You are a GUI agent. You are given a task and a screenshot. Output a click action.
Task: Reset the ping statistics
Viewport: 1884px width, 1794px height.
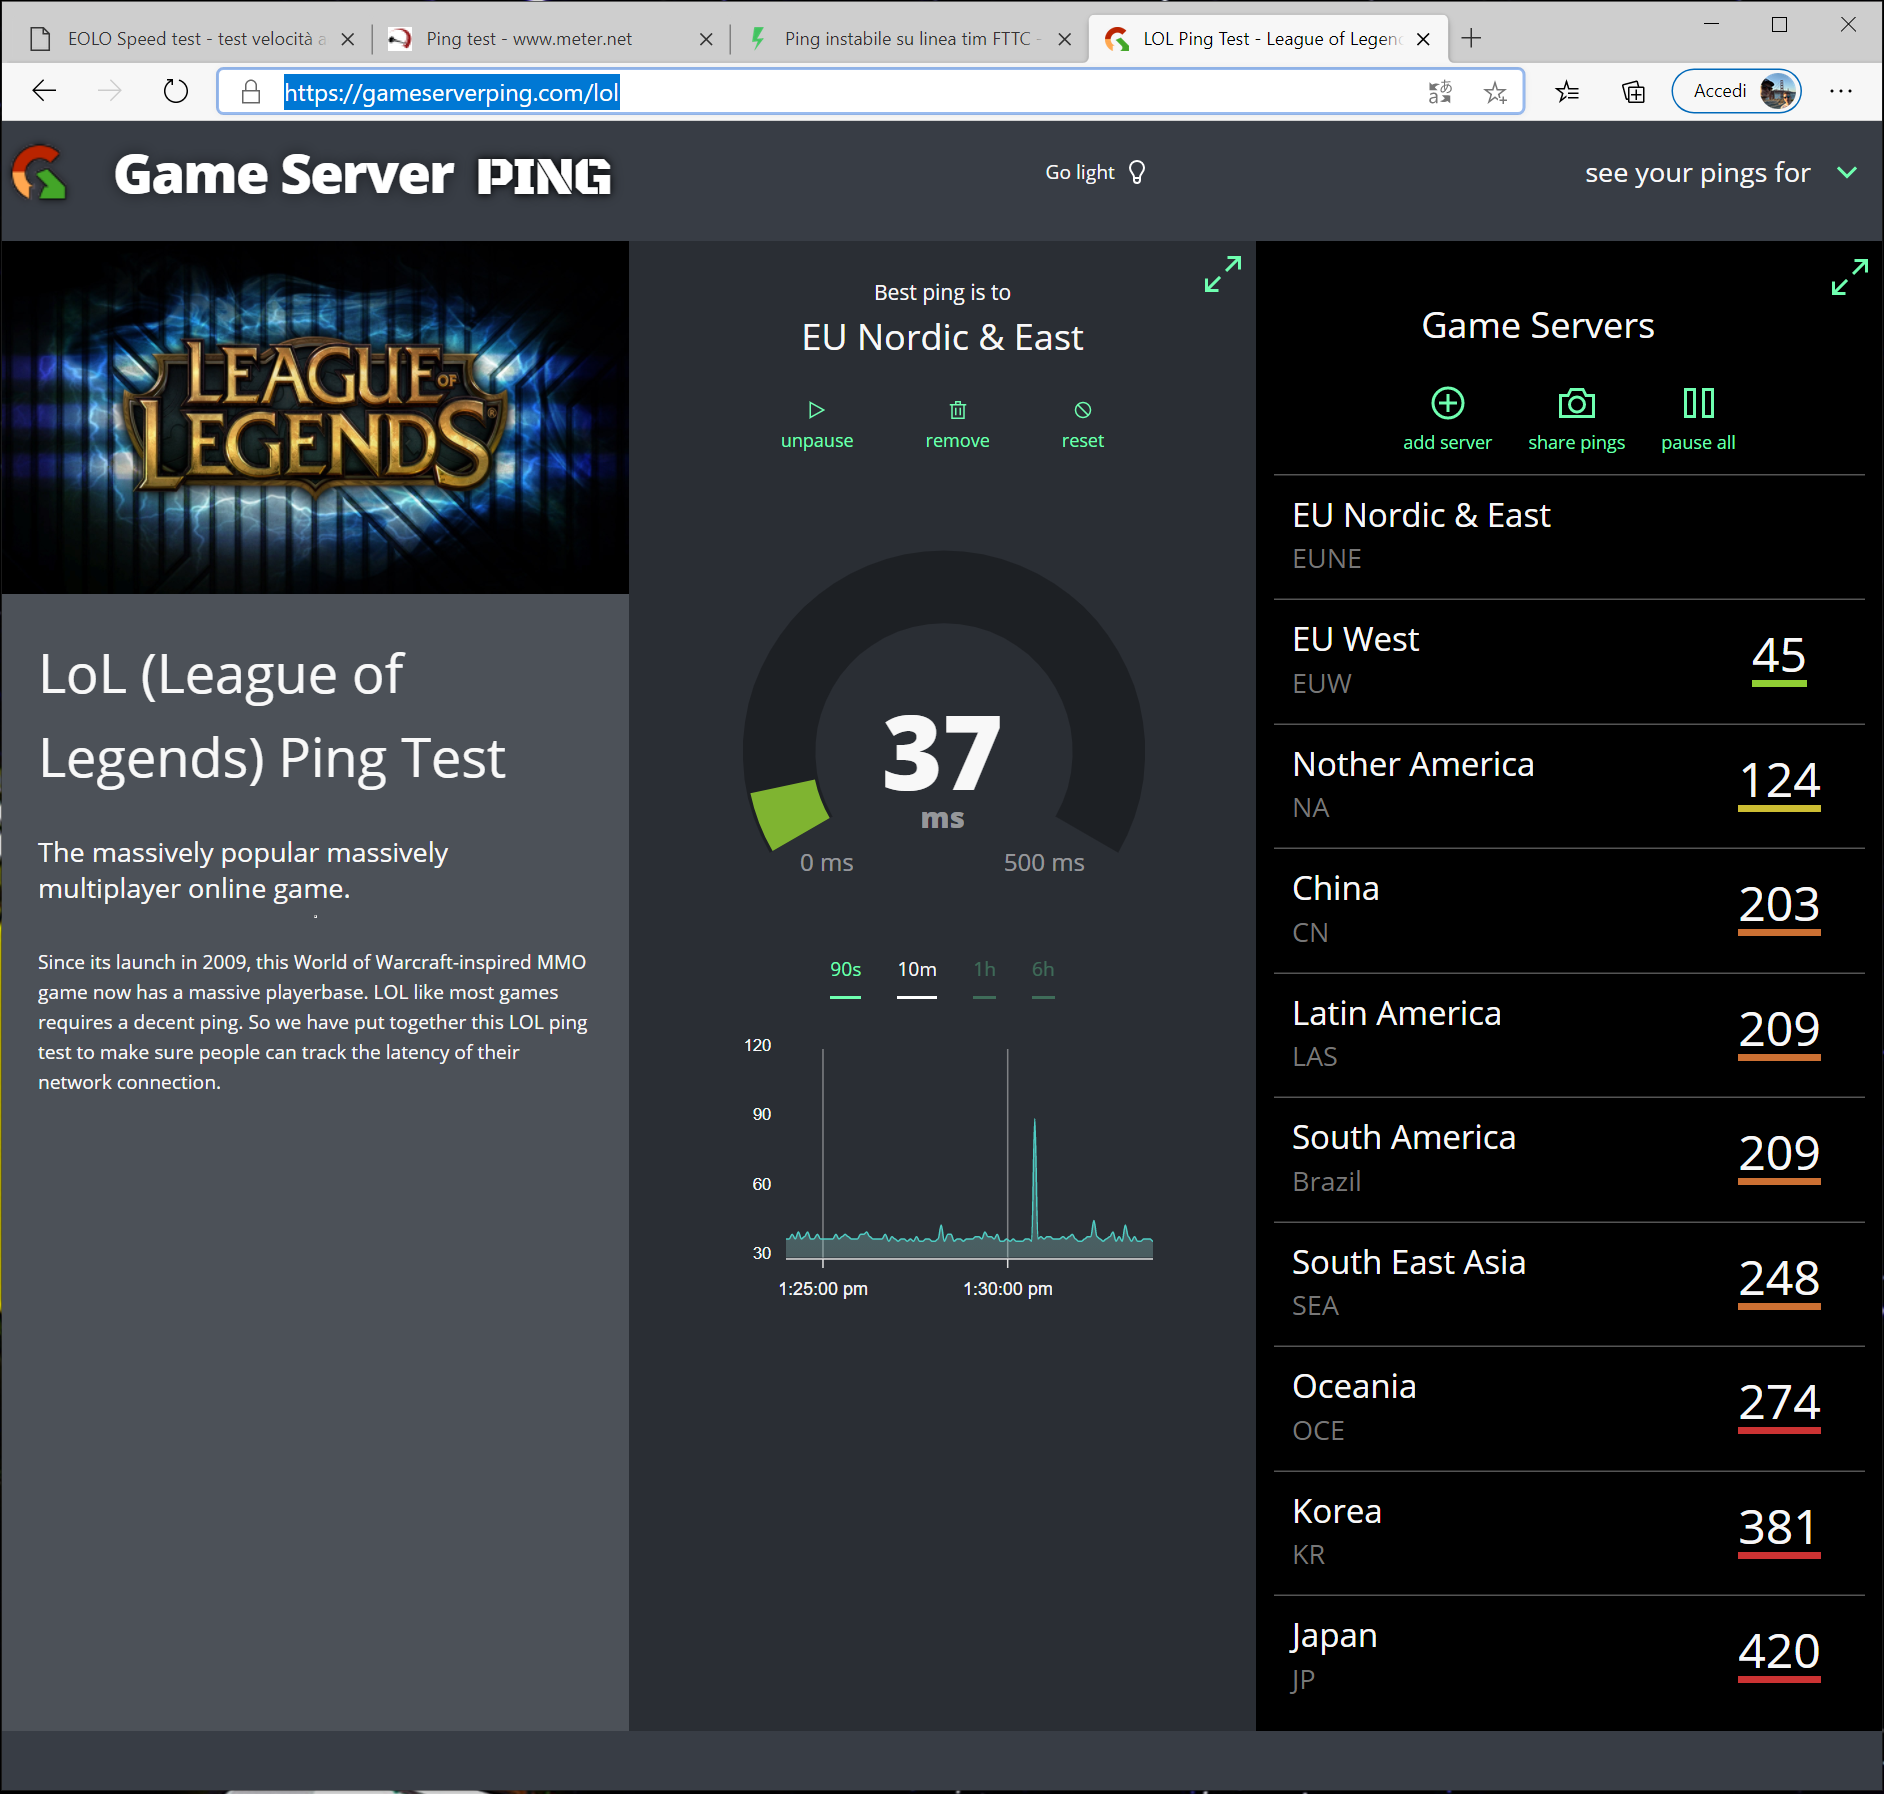pyautogui.click(x=1082, y=425)
